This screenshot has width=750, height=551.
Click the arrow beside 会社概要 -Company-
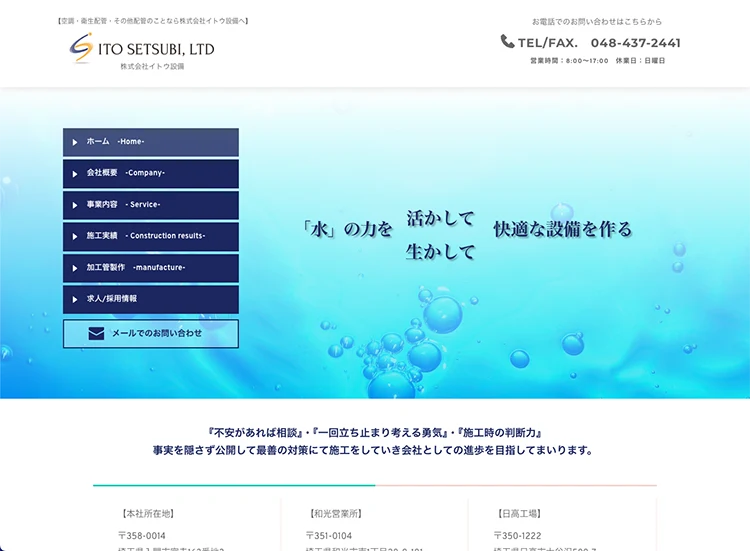[x=75, y=174]
